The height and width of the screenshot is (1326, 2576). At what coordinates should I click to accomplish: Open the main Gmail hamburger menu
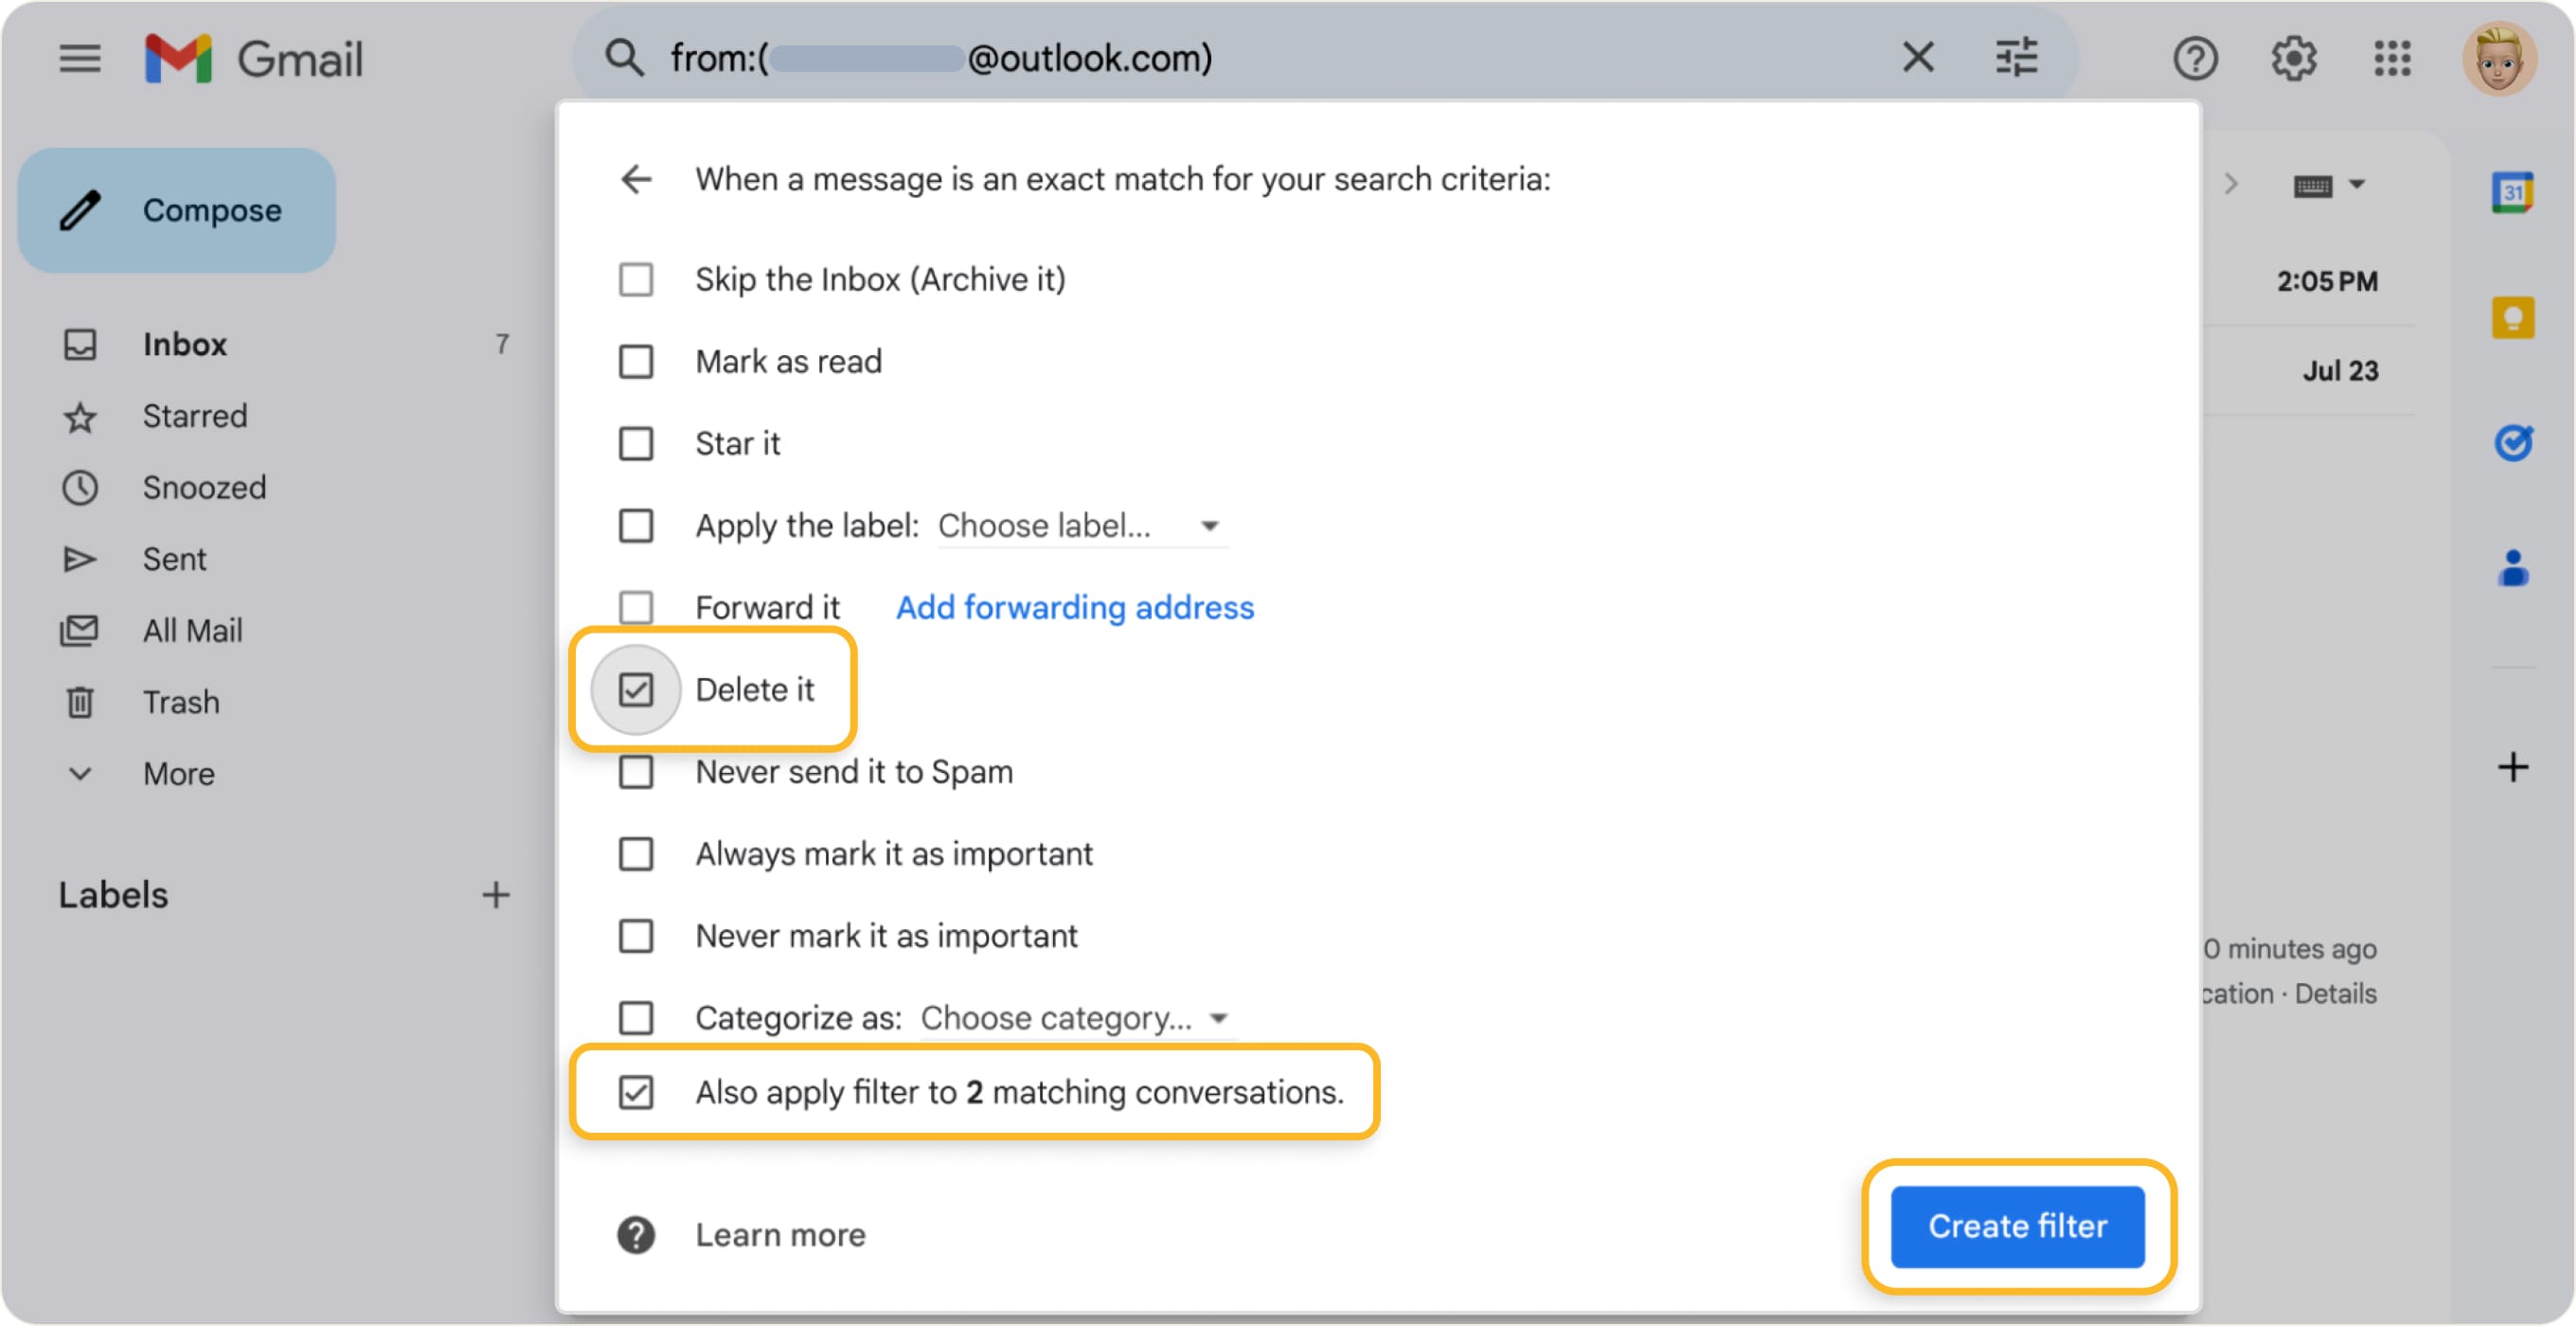tap(80, 58)
